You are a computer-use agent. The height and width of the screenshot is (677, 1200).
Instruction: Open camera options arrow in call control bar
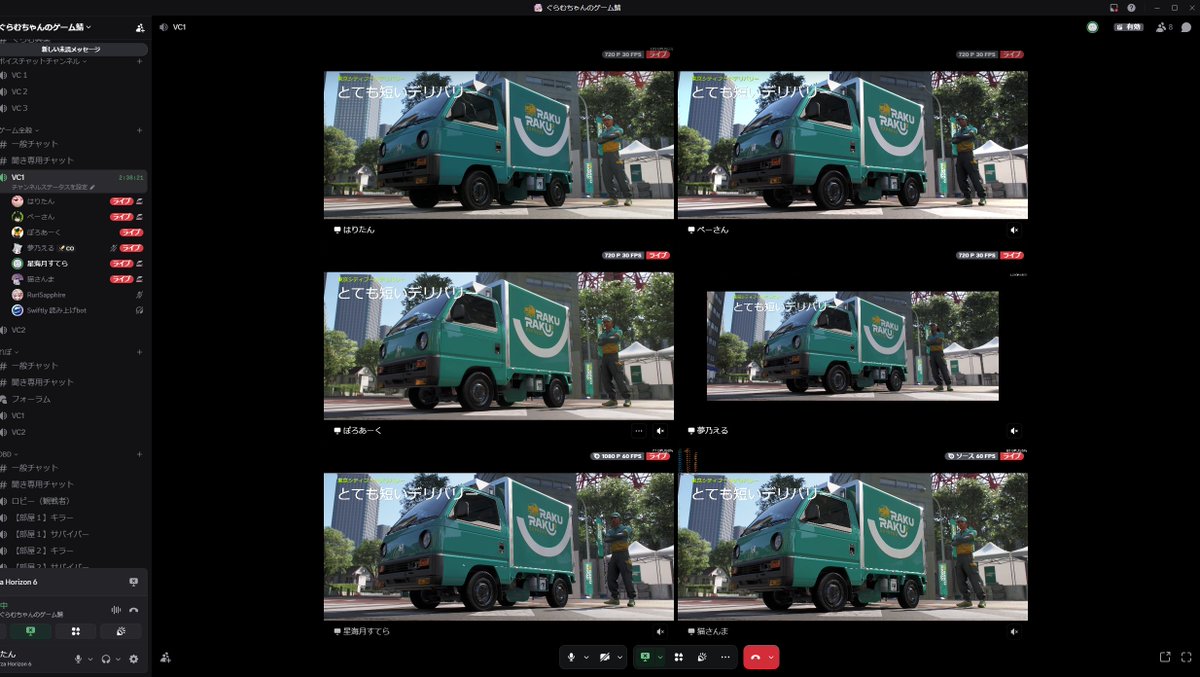pos(620,657)
